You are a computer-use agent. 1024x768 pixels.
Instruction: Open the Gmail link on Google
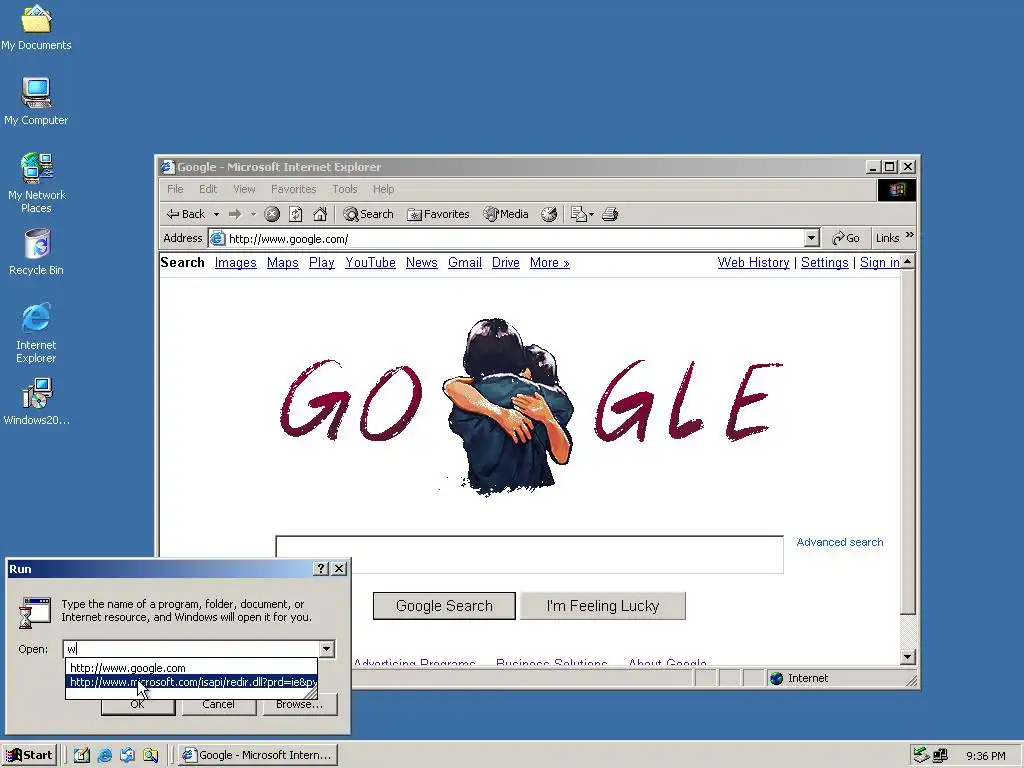click(465, 263)
